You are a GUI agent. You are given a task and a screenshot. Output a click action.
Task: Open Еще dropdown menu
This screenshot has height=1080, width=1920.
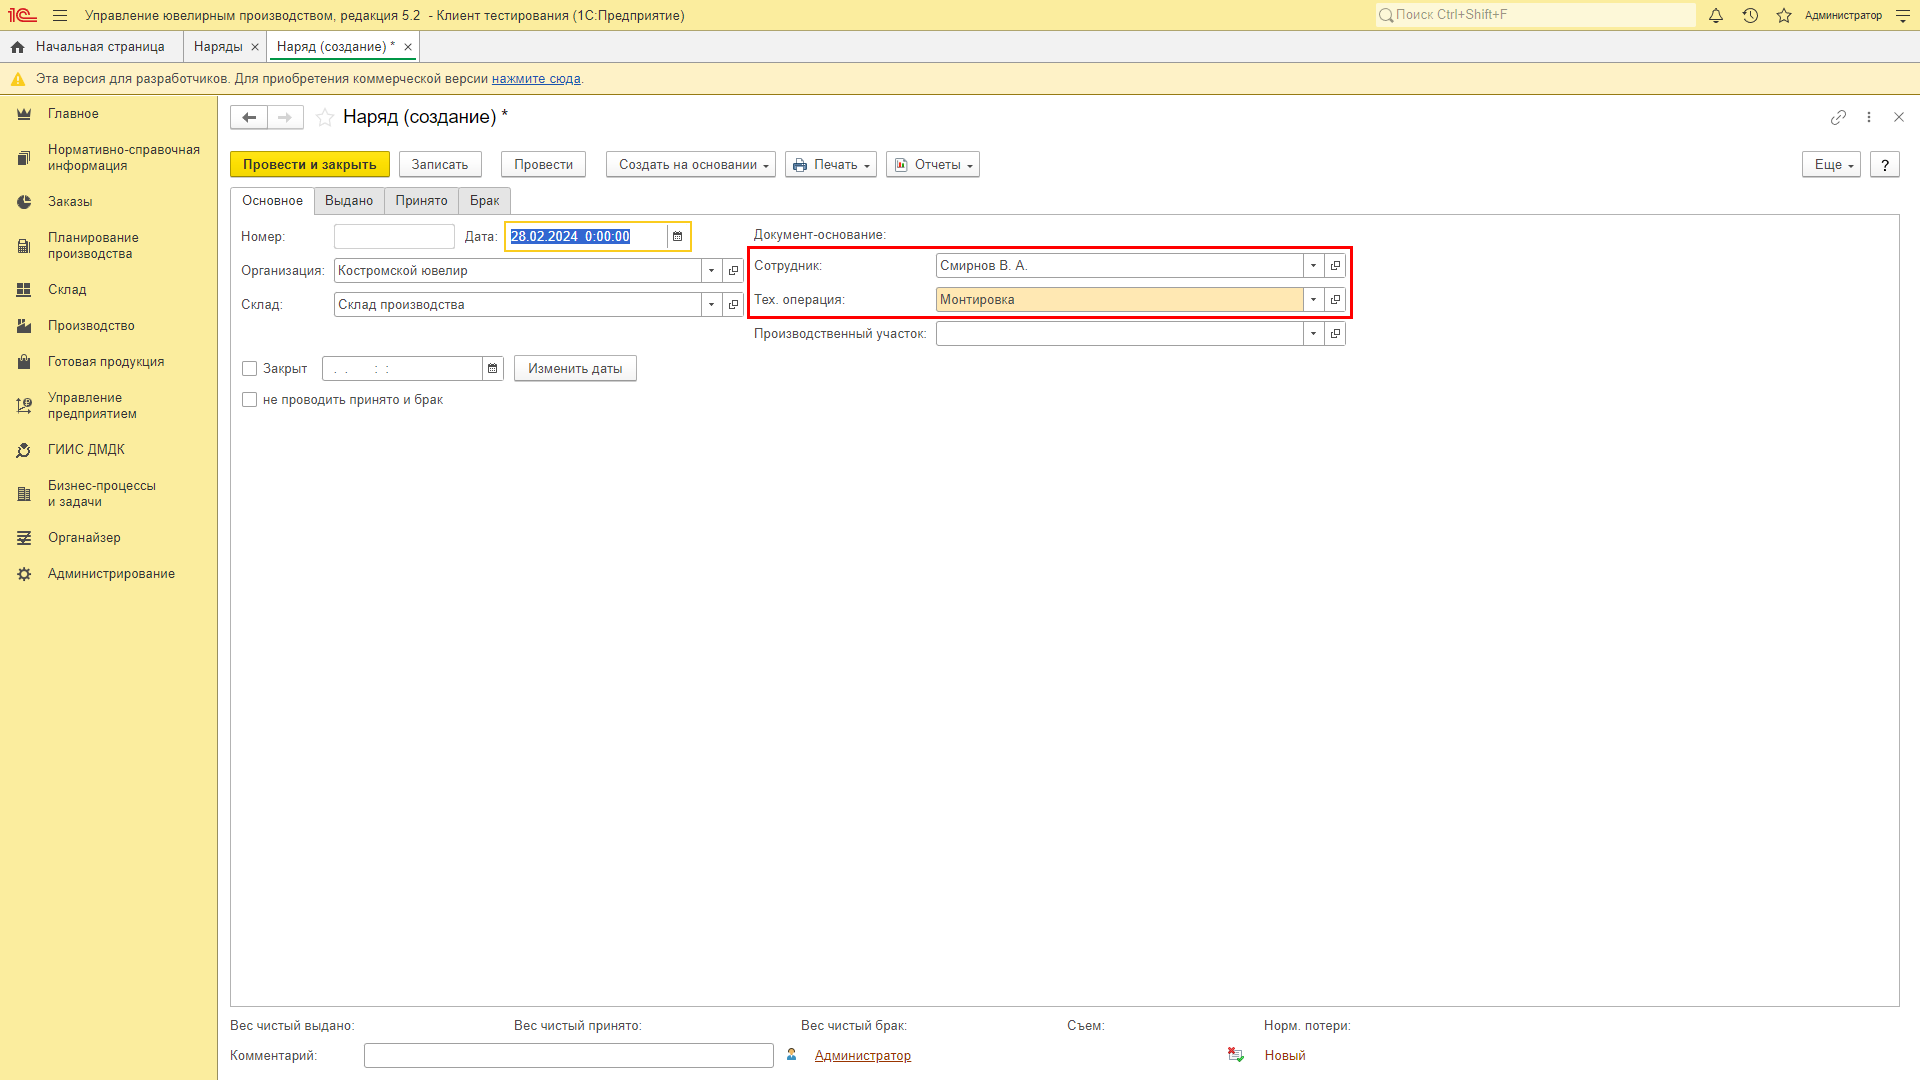point(1831,165)
